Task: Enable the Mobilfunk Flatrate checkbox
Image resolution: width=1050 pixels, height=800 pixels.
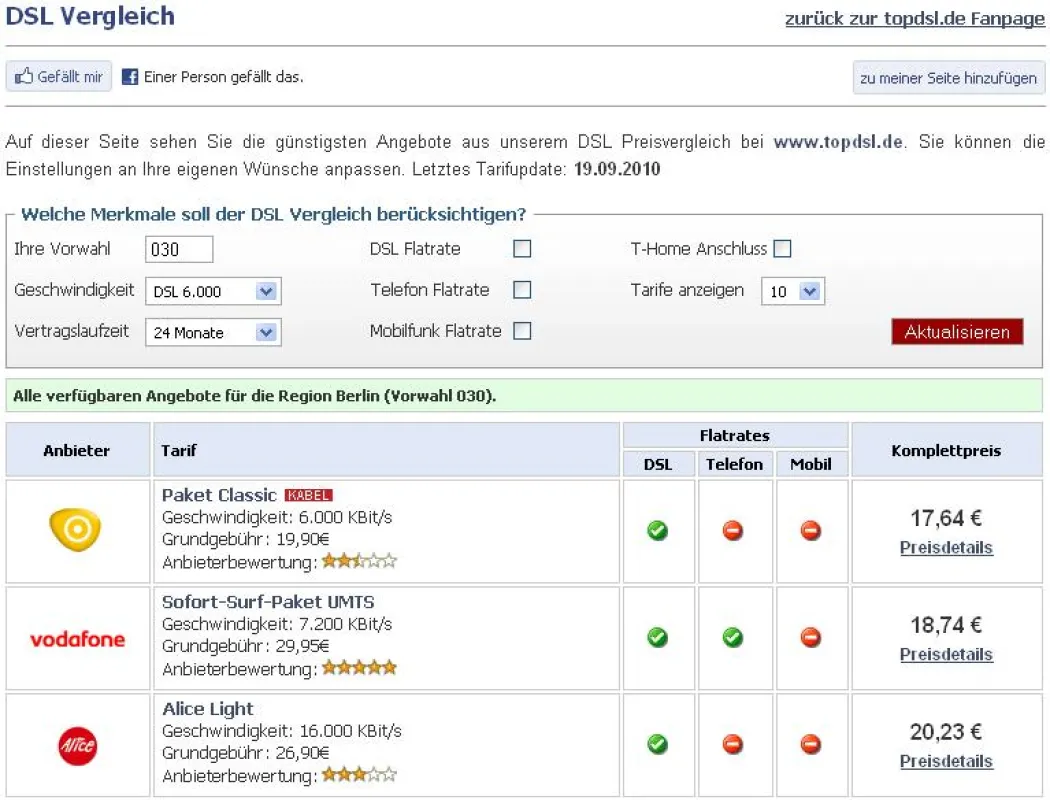Action: pyautogui.click(x=522, y=331)
